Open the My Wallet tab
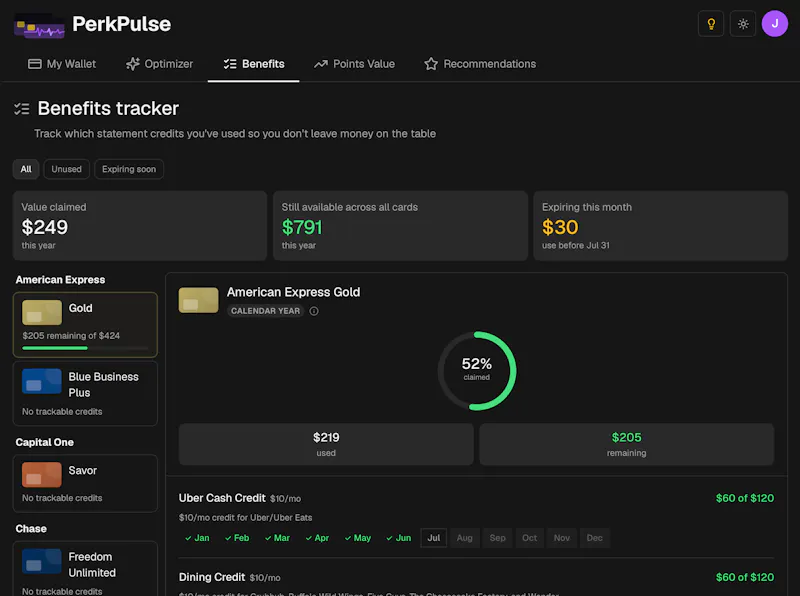 pos(62,64)
